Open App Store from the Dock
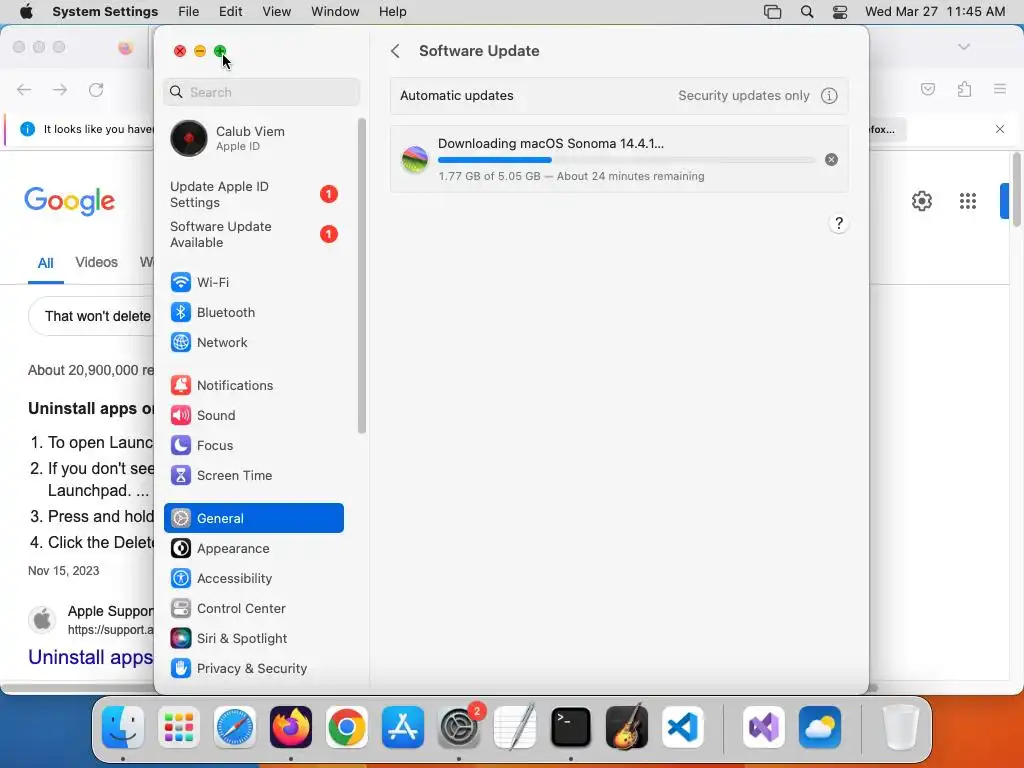The width and height of the screenshot is (1024, 768). tap(403, 727)
